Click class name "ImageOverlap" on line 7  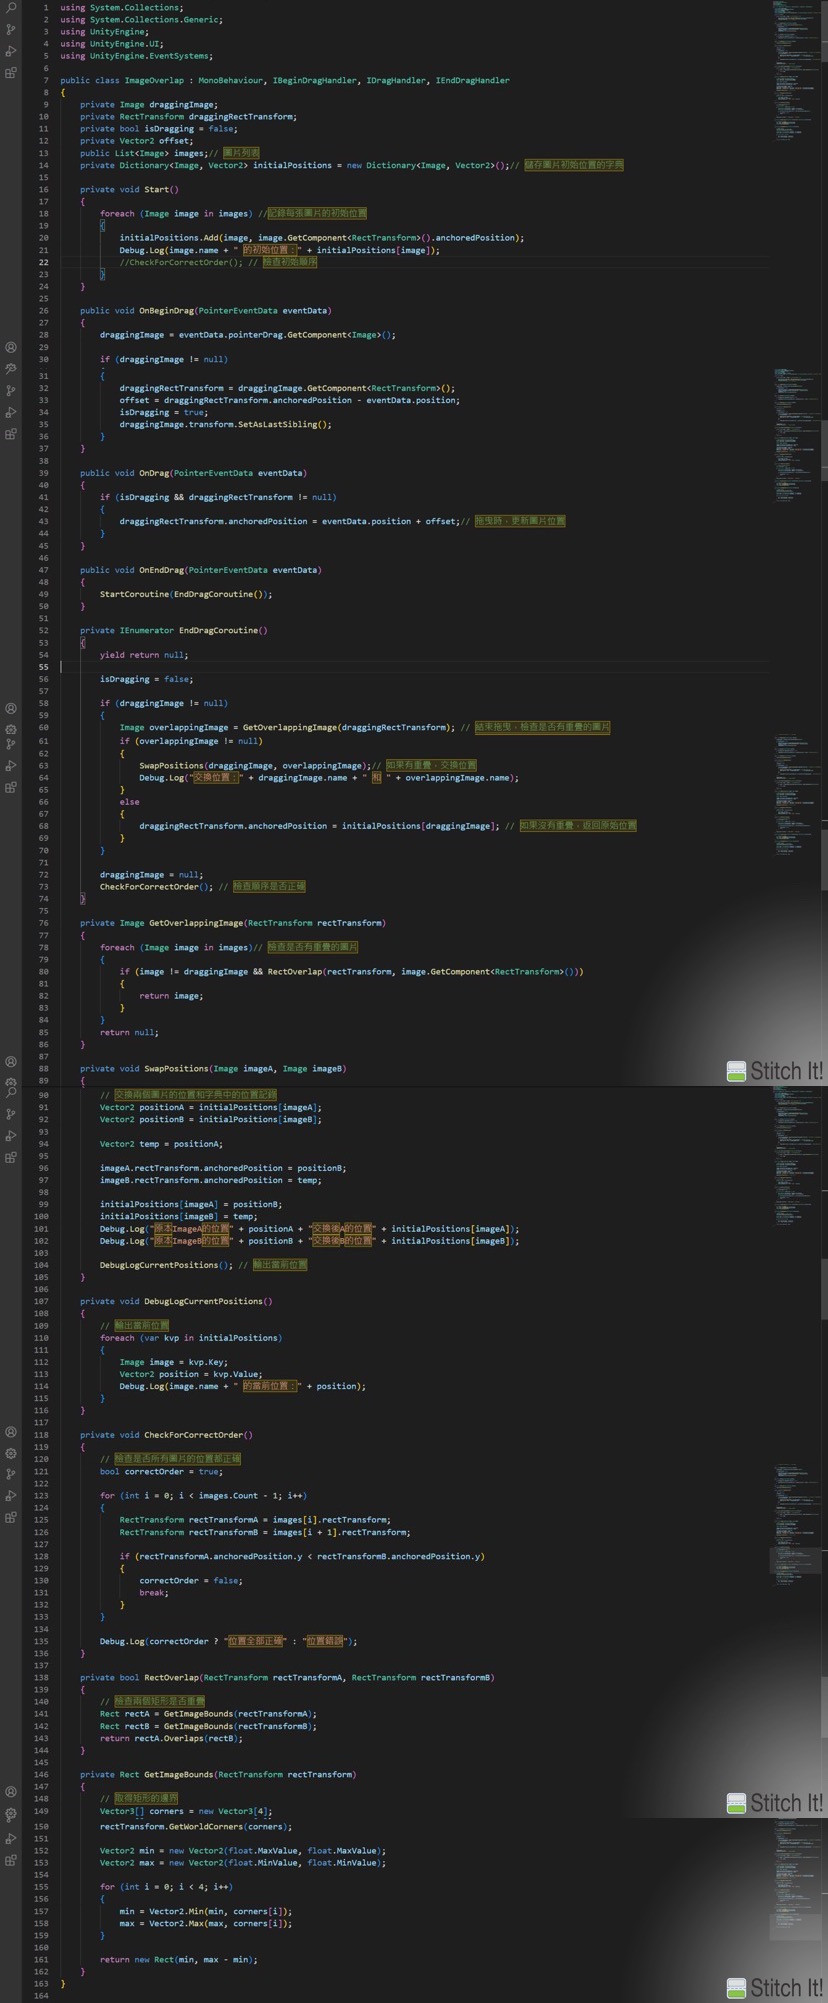click(x=154, y=80)
